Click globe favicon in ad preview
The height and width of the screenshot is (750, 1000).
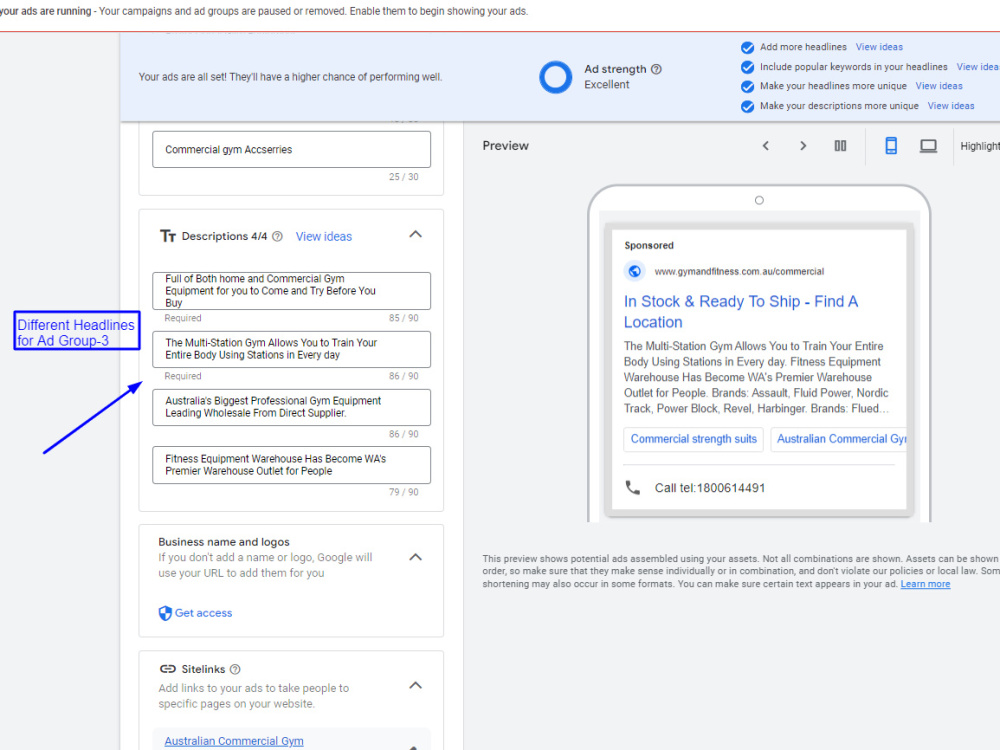[x=635, y=271]
